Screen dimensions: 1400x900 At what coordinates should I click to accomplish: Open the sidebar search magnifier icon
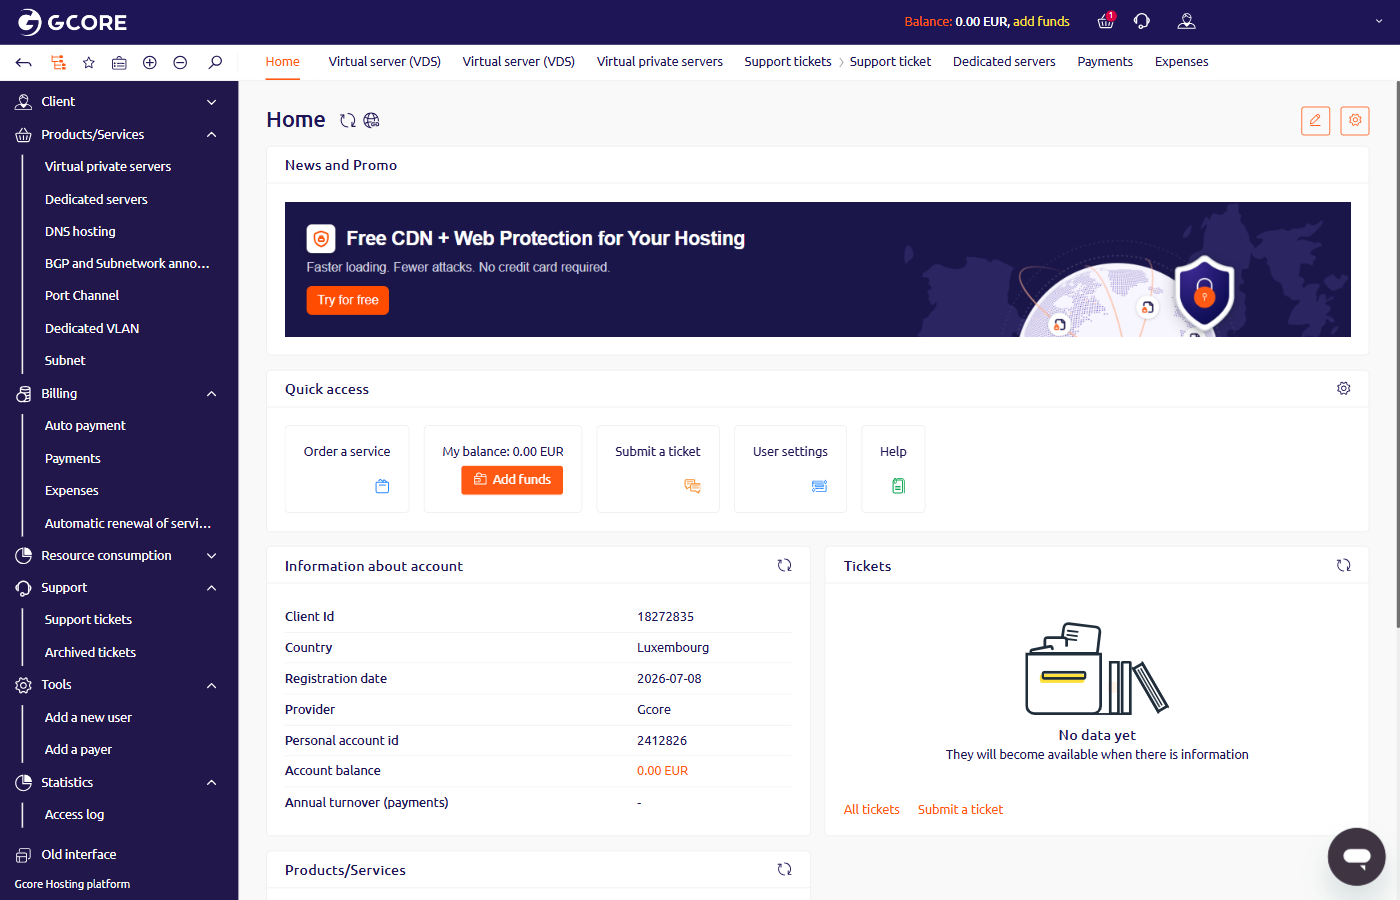click(215, 62)
